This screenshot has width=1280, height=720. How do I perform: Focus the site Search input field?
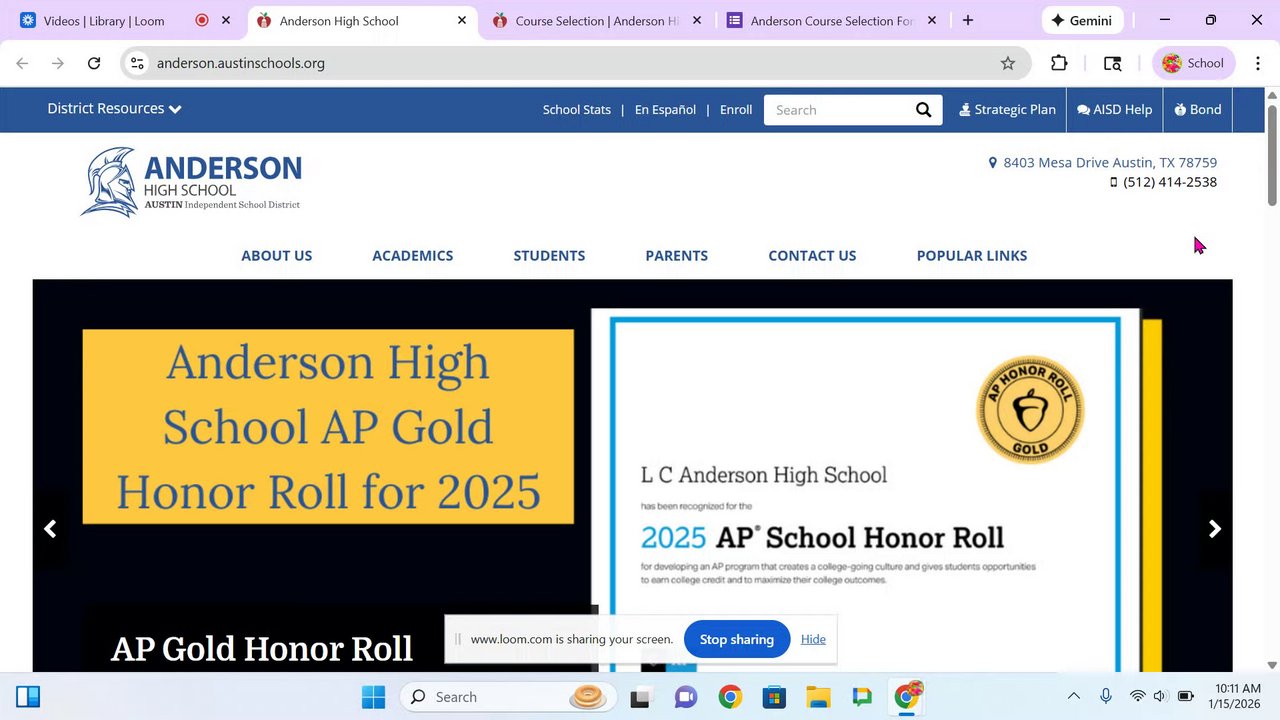pyautogui.click(x=838, y=110)
